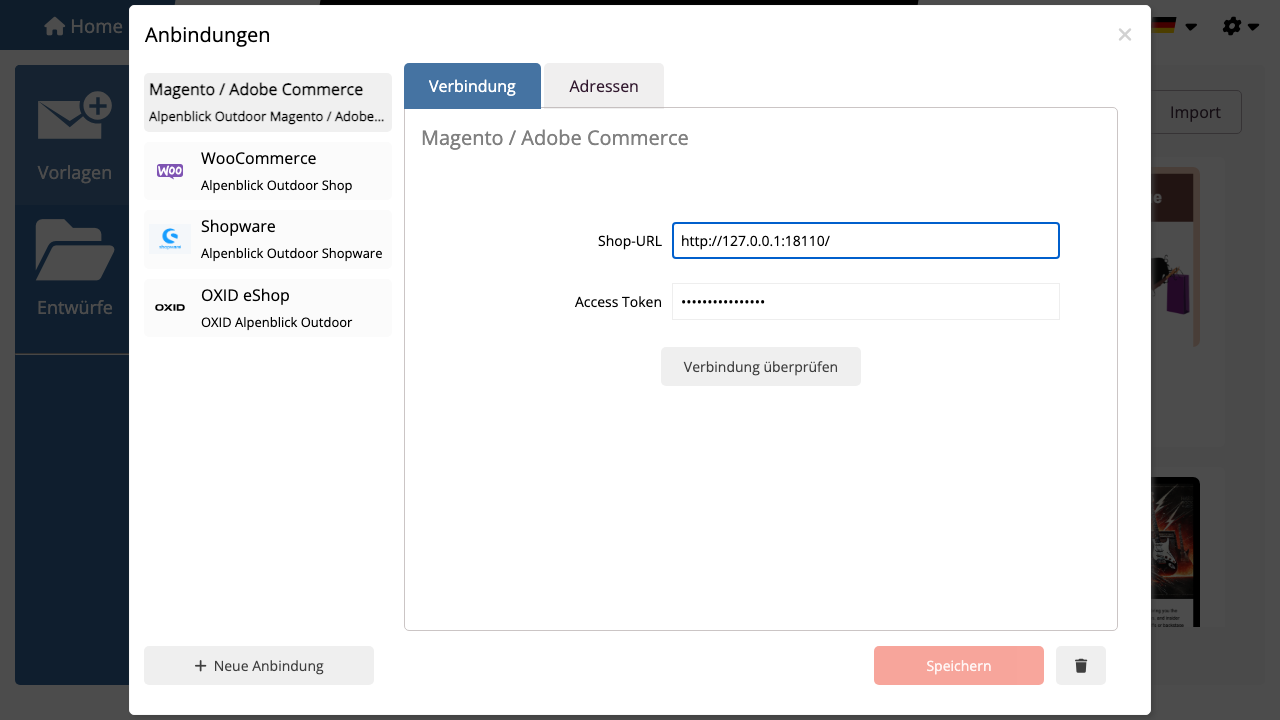This screenshot has width=1280, height=720.
Task: Switch to the Adressen tab
Action: [x=604, y=86]
